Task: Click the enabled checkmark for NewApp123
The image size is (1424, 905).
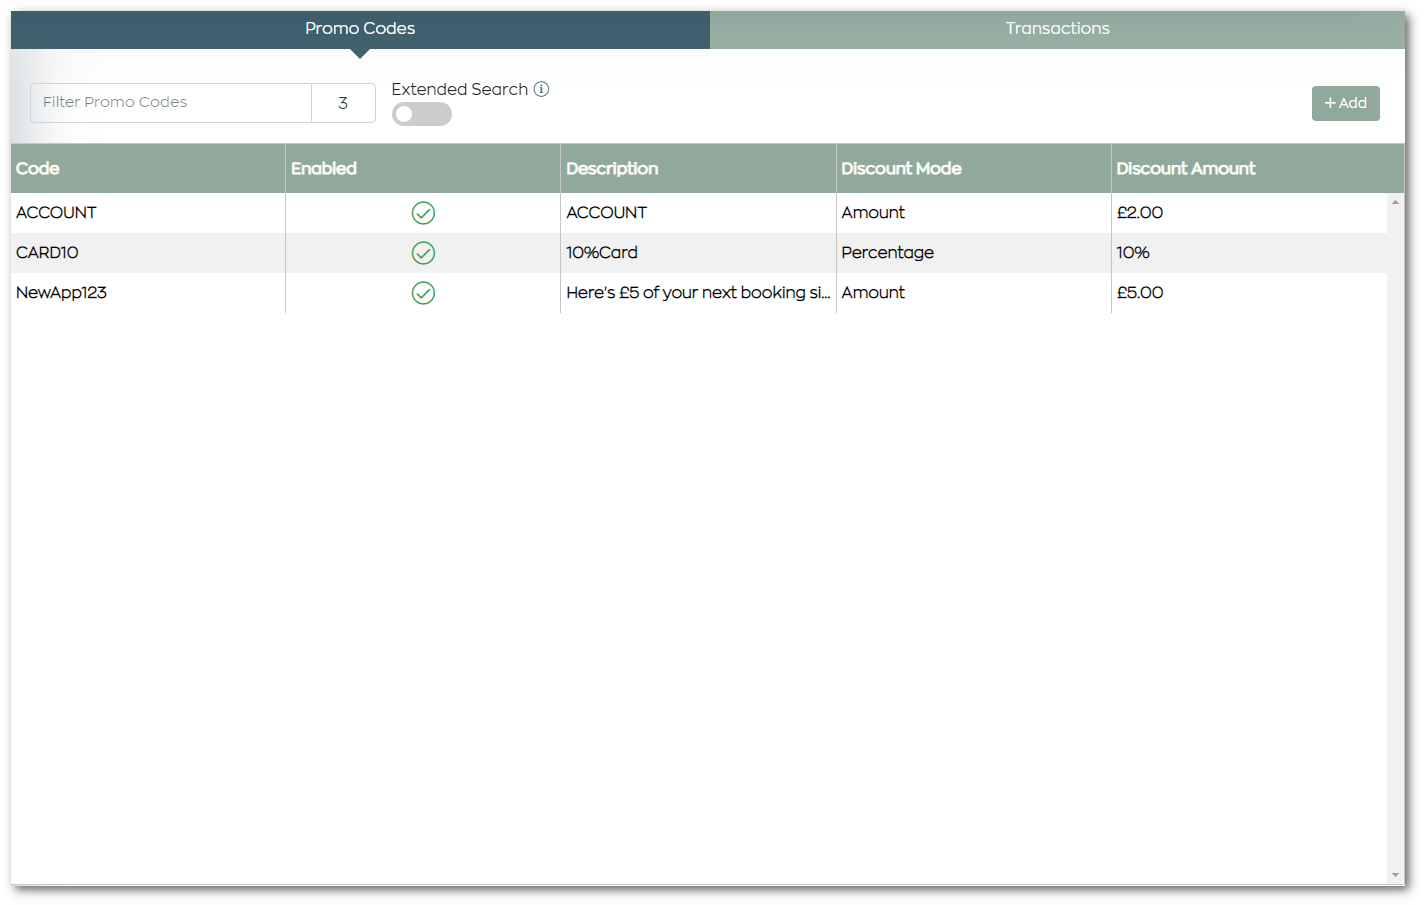Action: click(x=423, y=293)
